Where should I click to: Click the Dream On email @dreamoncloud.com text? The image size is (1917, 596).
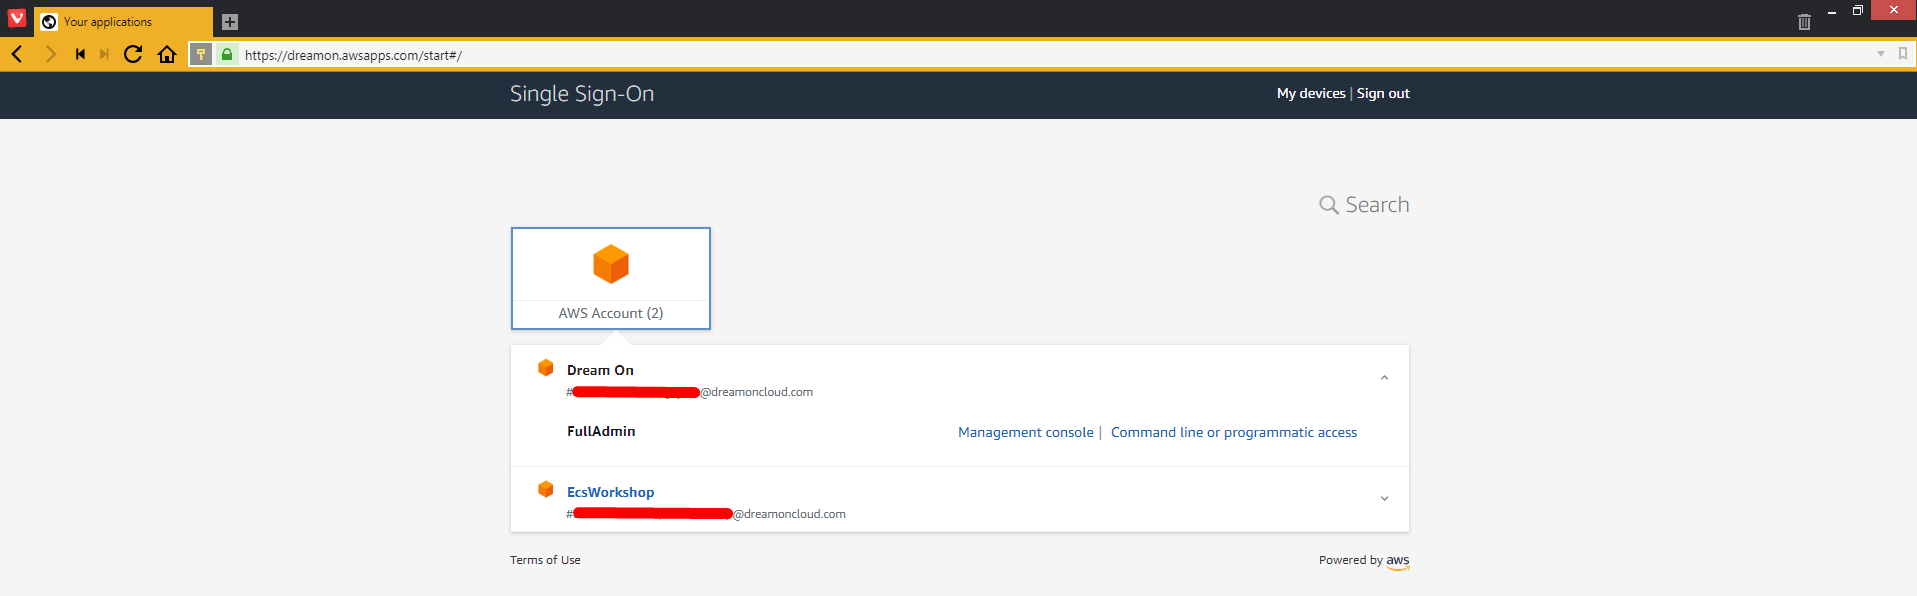(x=756, y=392)
